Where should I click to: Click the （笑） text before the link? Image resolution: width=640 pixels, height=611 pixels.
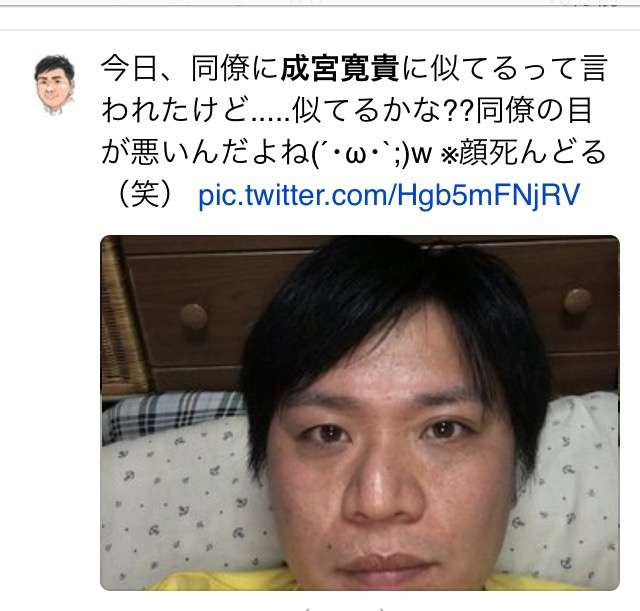coord(145,194)
